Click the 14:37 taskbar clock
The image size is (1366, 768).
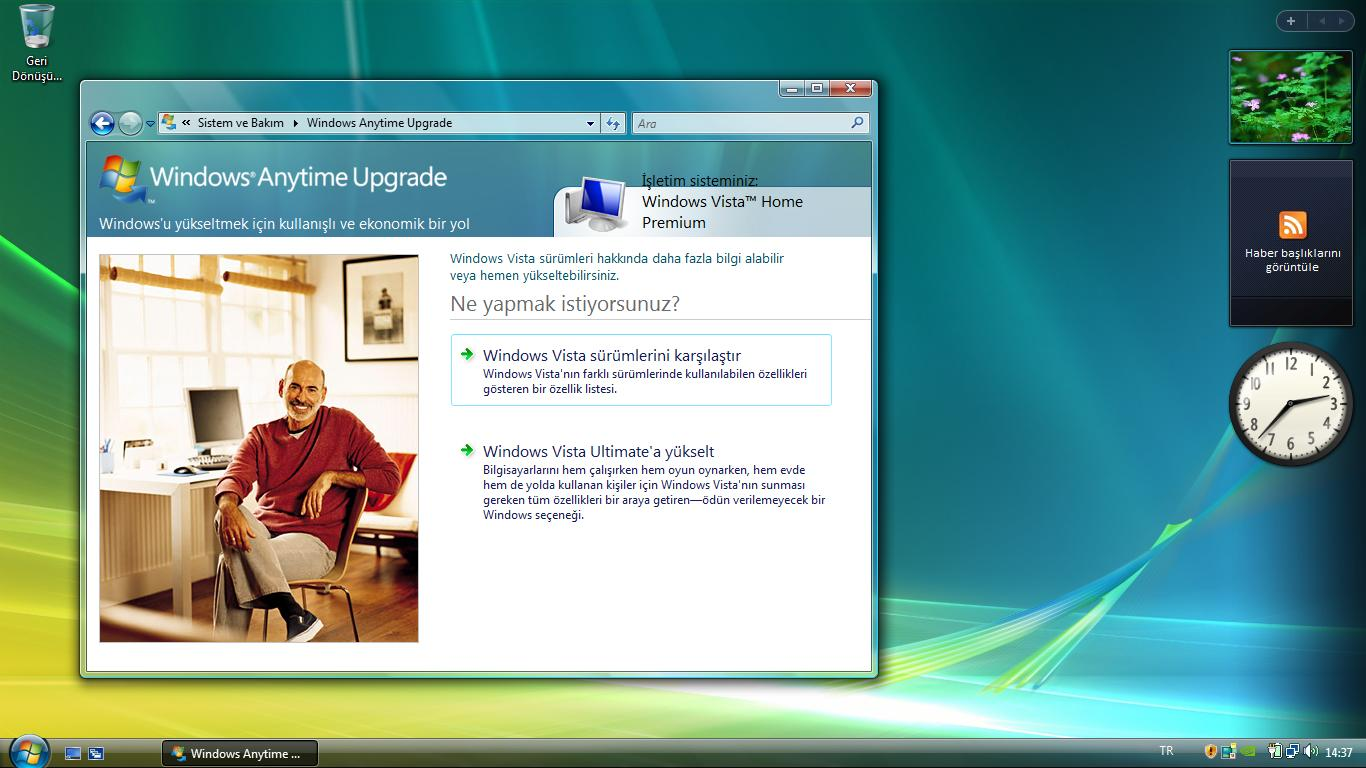pos(1338,752)
